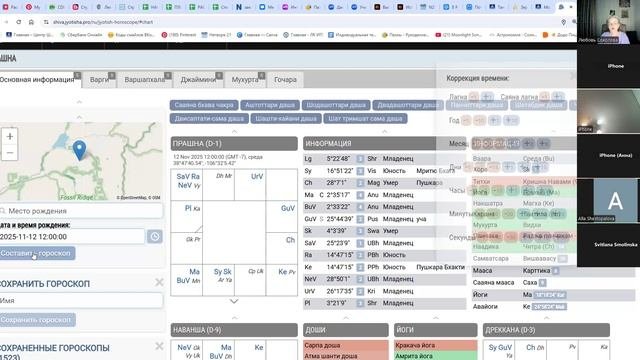The height and width of the screenshot is (360, 640).
Task: Focus the Место рождения search field
Action: point(81,211)
